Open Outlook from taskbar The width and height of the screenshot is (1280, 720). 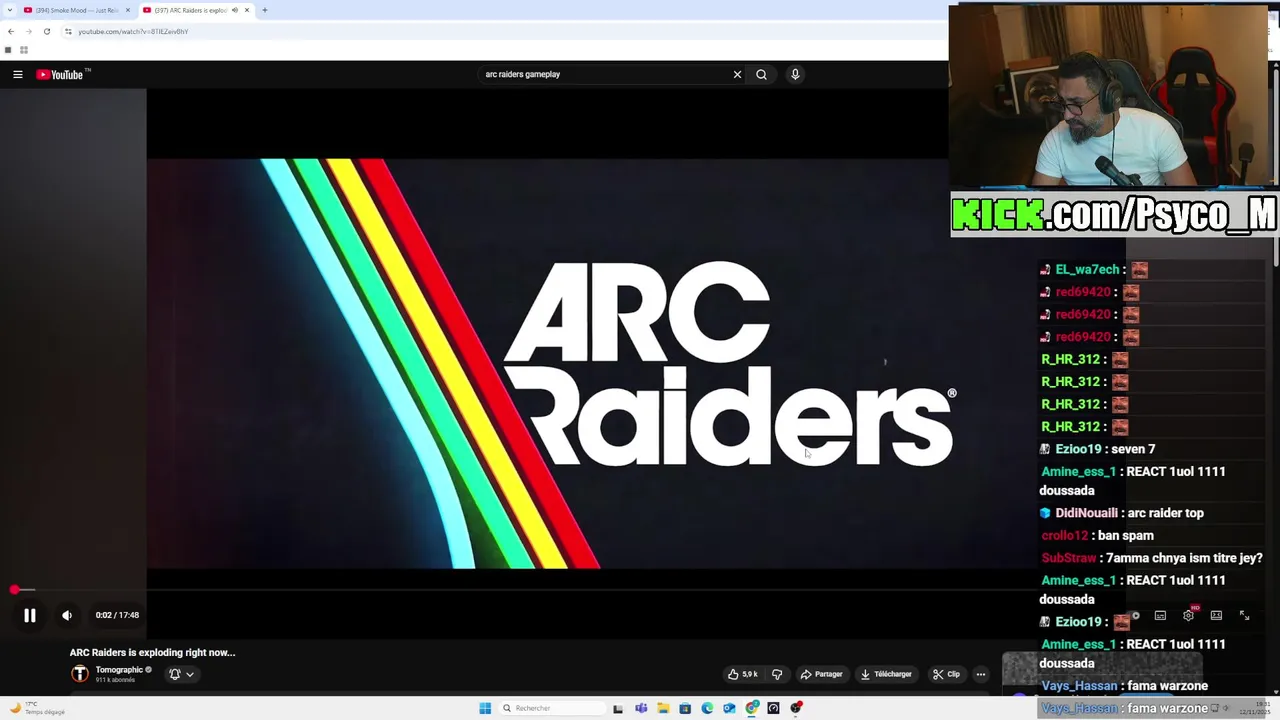729,708
